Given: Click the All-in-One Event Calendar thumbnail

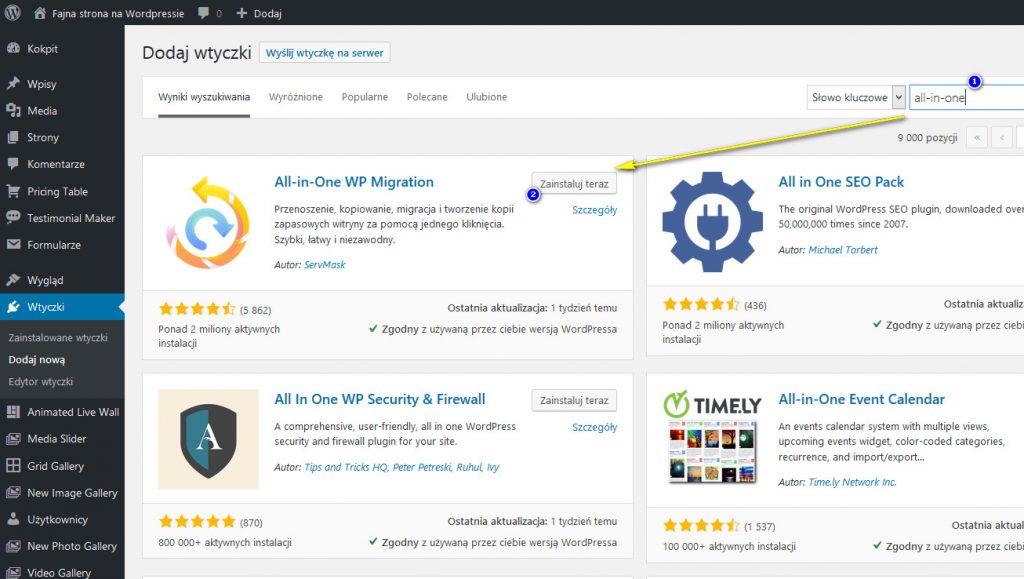Looking at the screenshot, I should coord(712,437).
